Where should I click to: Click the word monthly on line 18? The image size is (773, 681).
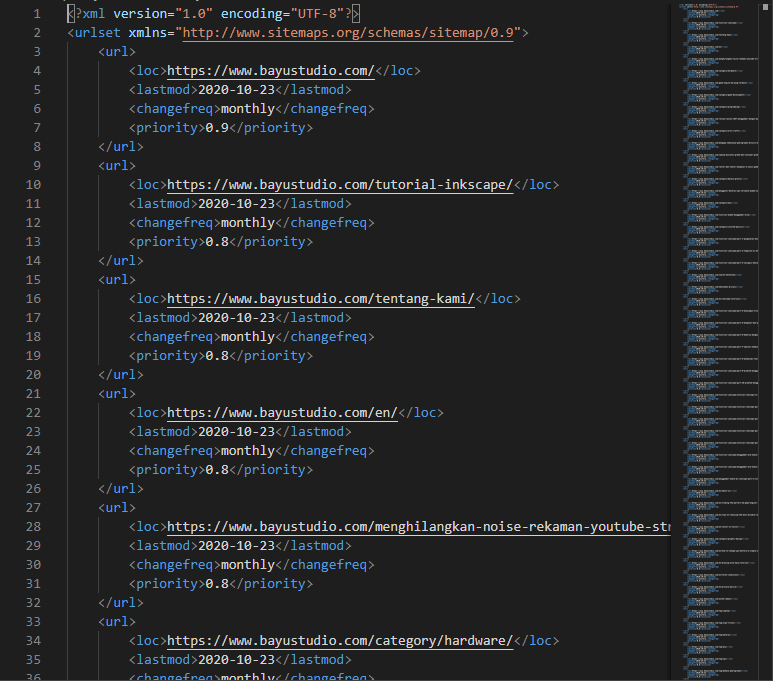(248, 336)
